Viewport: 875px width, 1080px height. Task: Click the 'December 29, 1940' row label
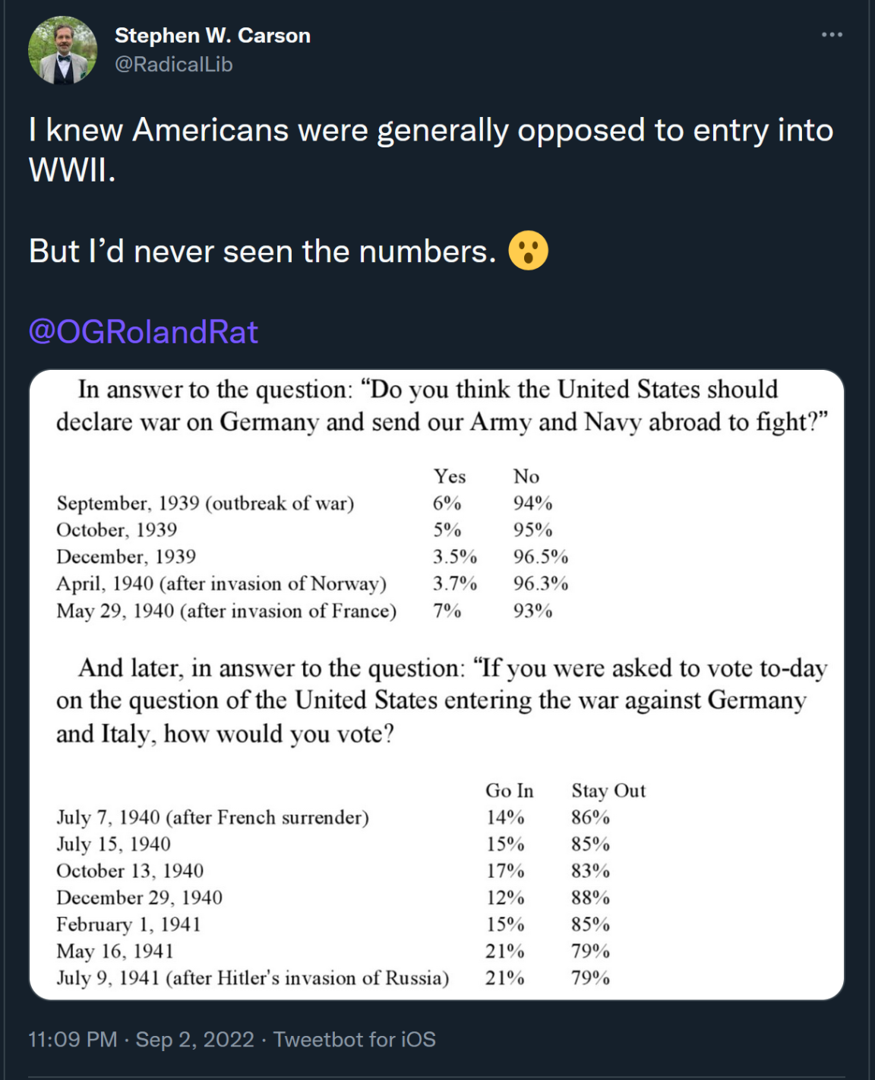[x=140, y=898]
